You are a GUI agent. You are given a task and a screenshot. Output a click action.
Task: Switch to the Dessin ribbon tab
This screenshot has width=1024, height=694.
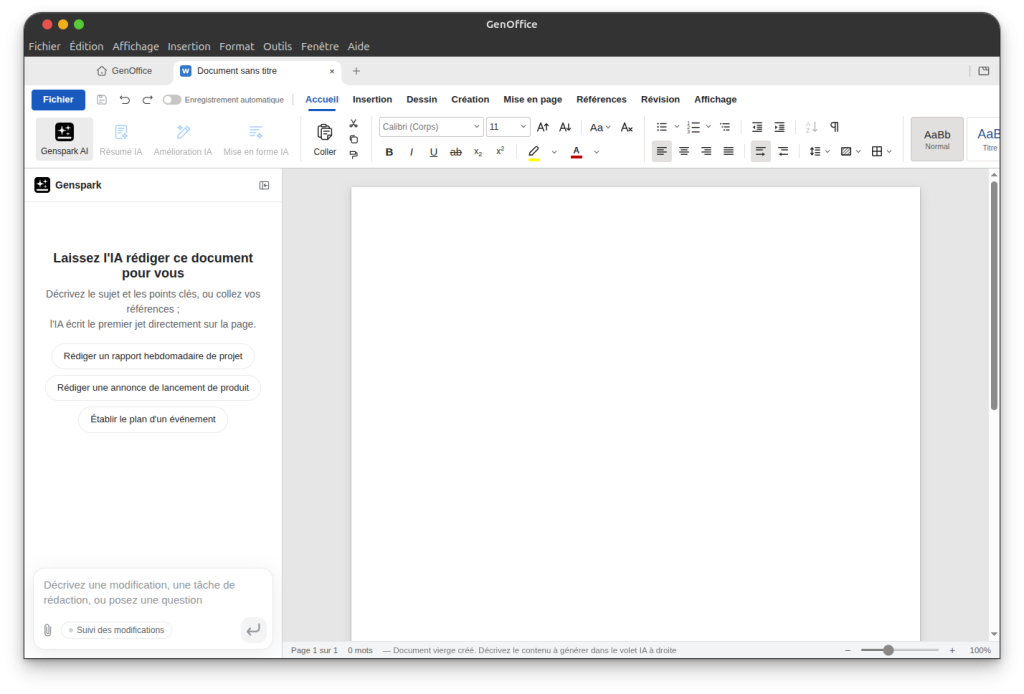coord(422,100)
